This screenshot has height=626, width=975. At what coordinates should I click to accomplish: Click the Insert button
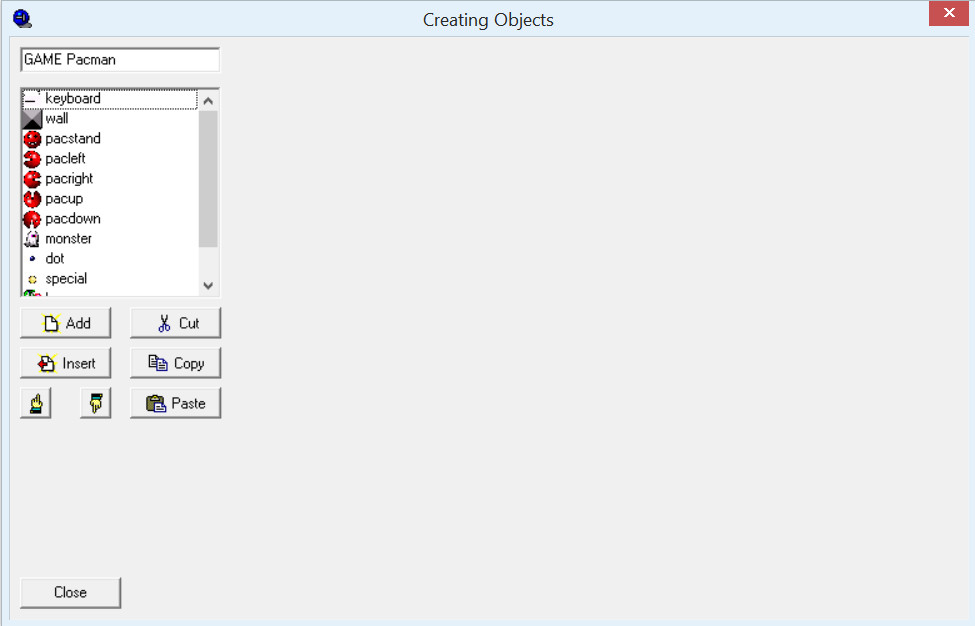[66, 363]
